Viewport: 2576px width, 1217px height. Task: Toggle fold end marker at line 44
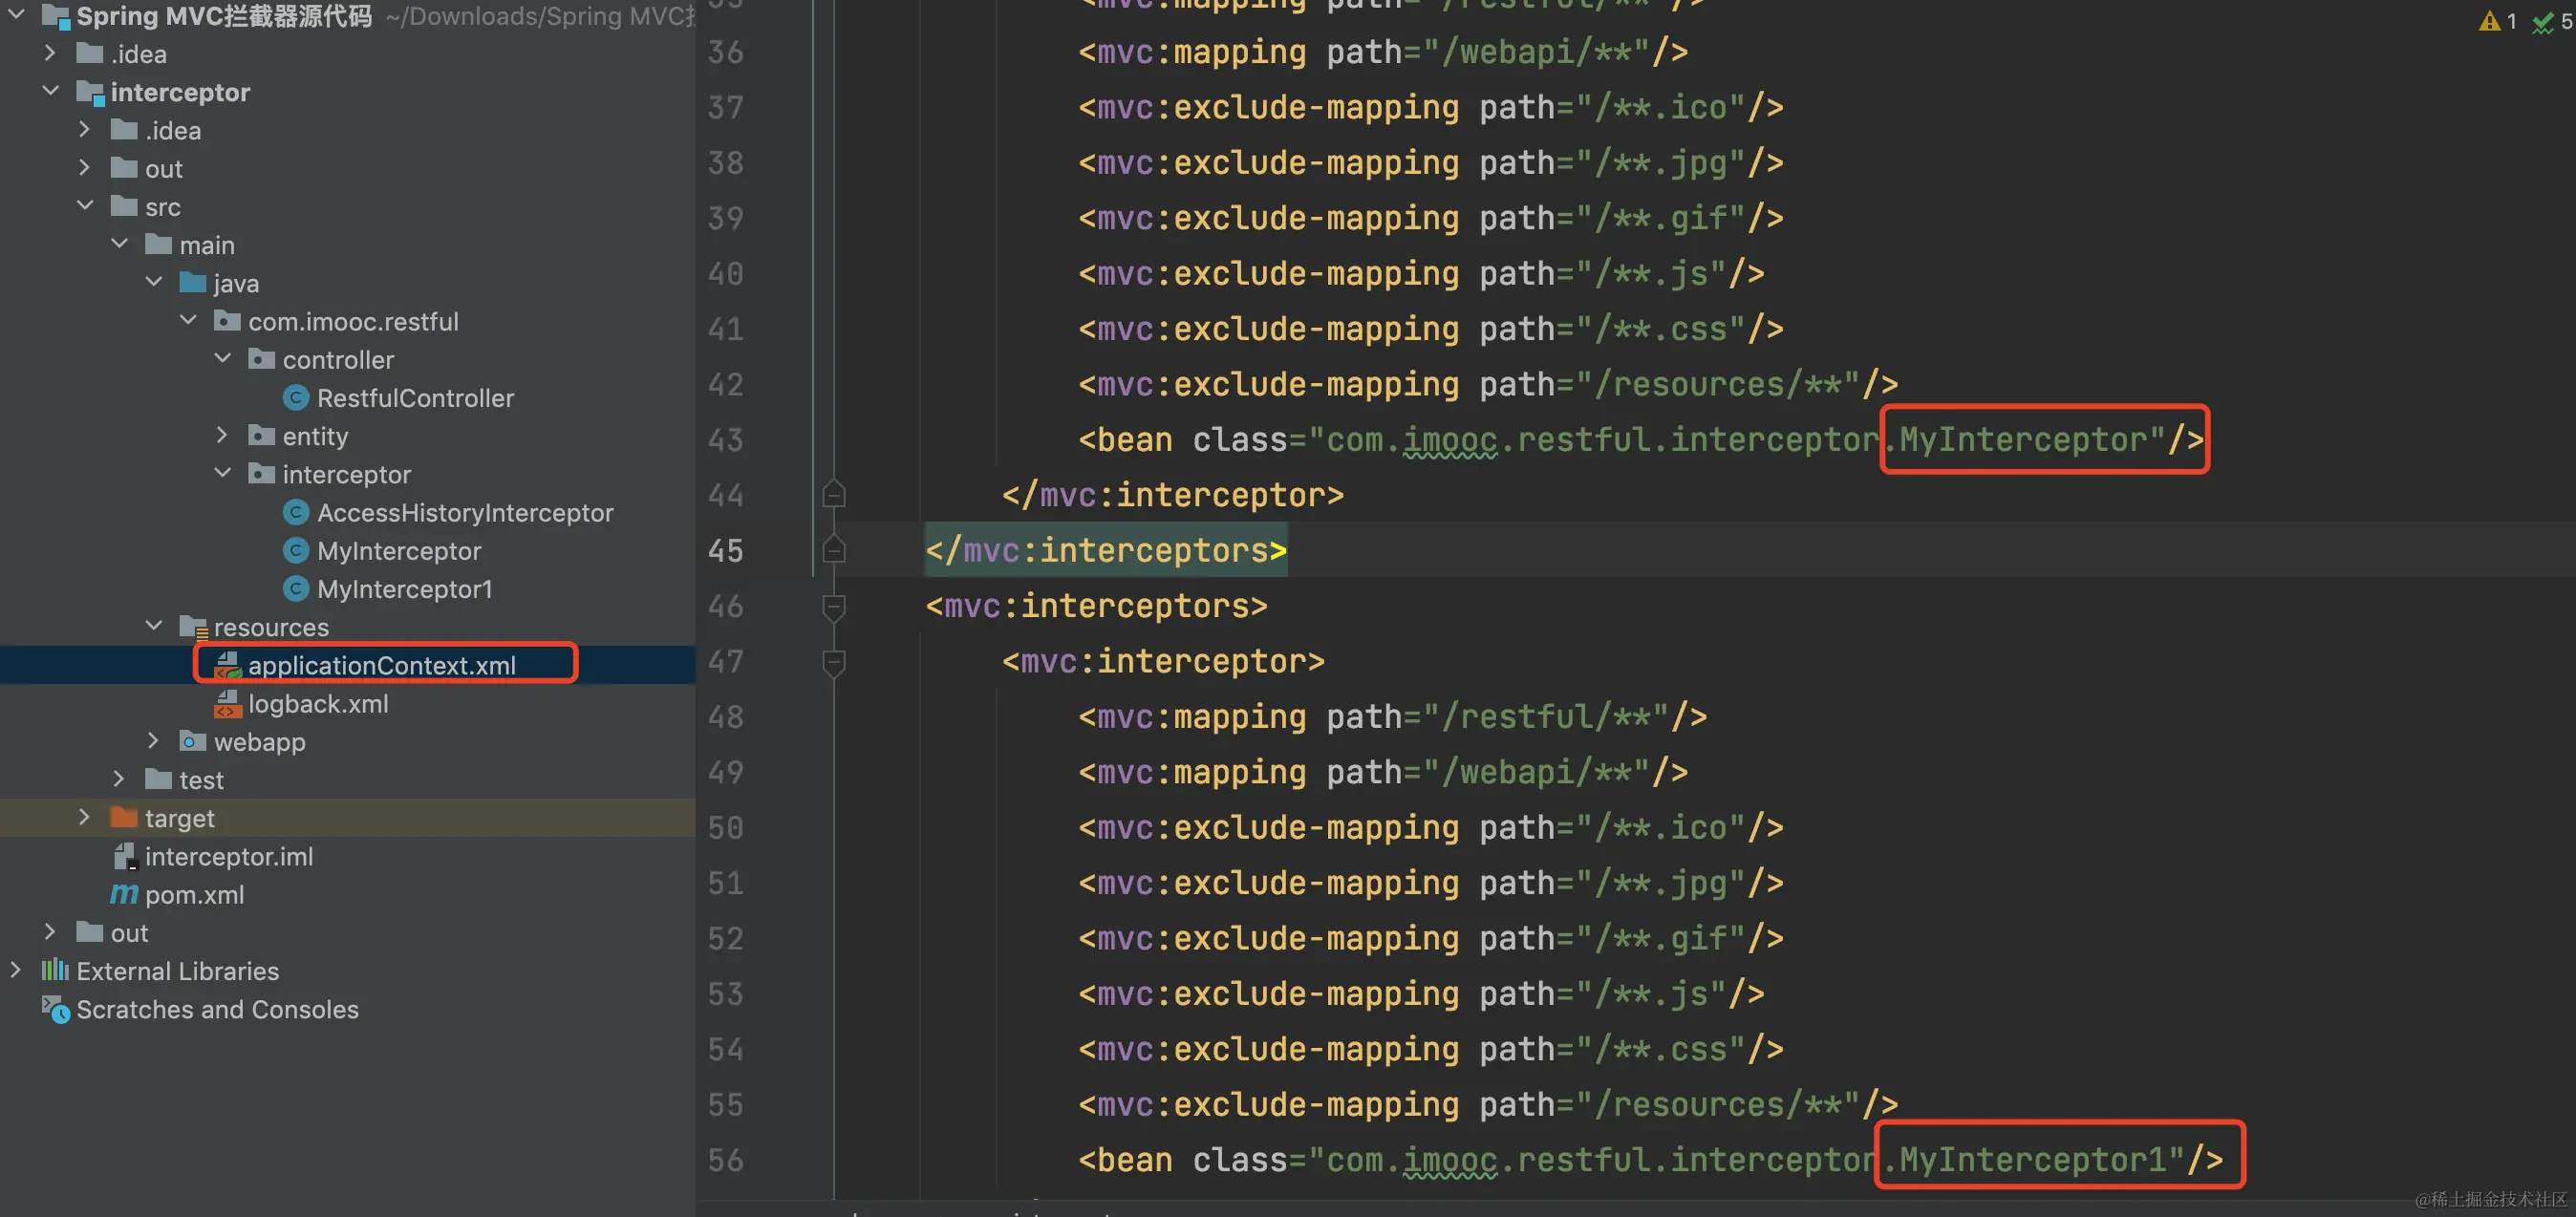pyautogui.click(x=833, y=495)
